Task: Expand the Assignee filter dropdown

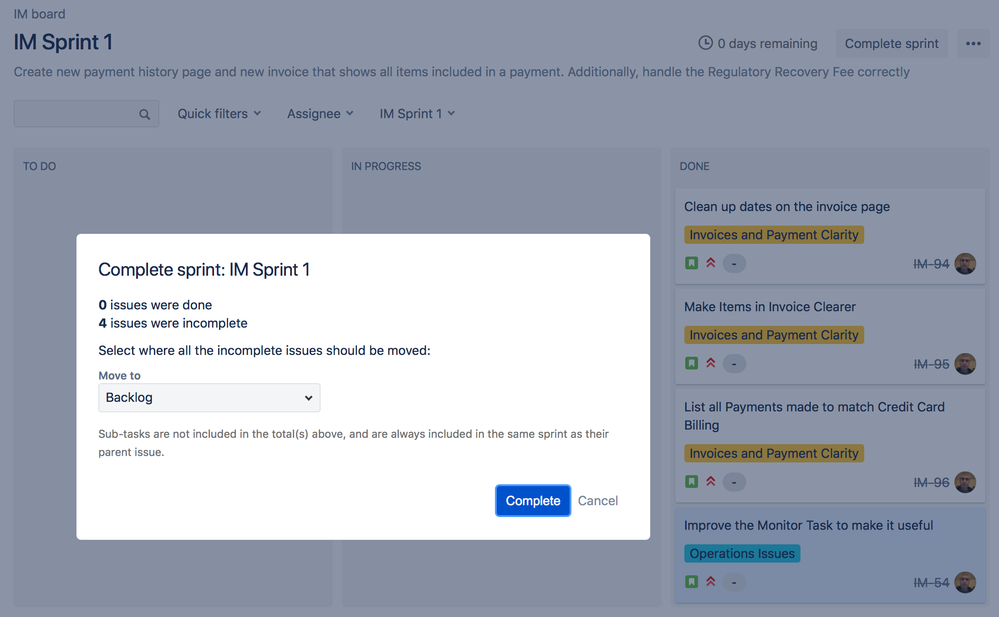Action: (x=320, y=113)
